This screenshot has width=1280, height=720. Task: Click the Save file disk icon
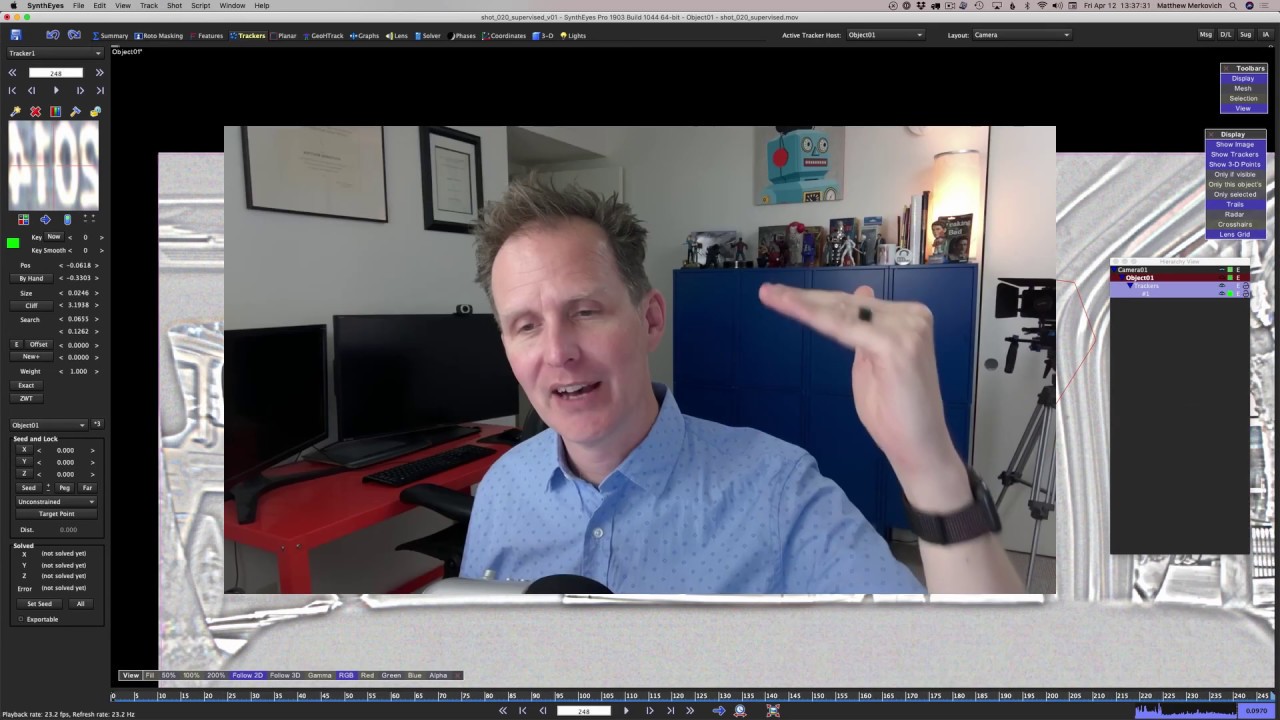click(16, 35)
